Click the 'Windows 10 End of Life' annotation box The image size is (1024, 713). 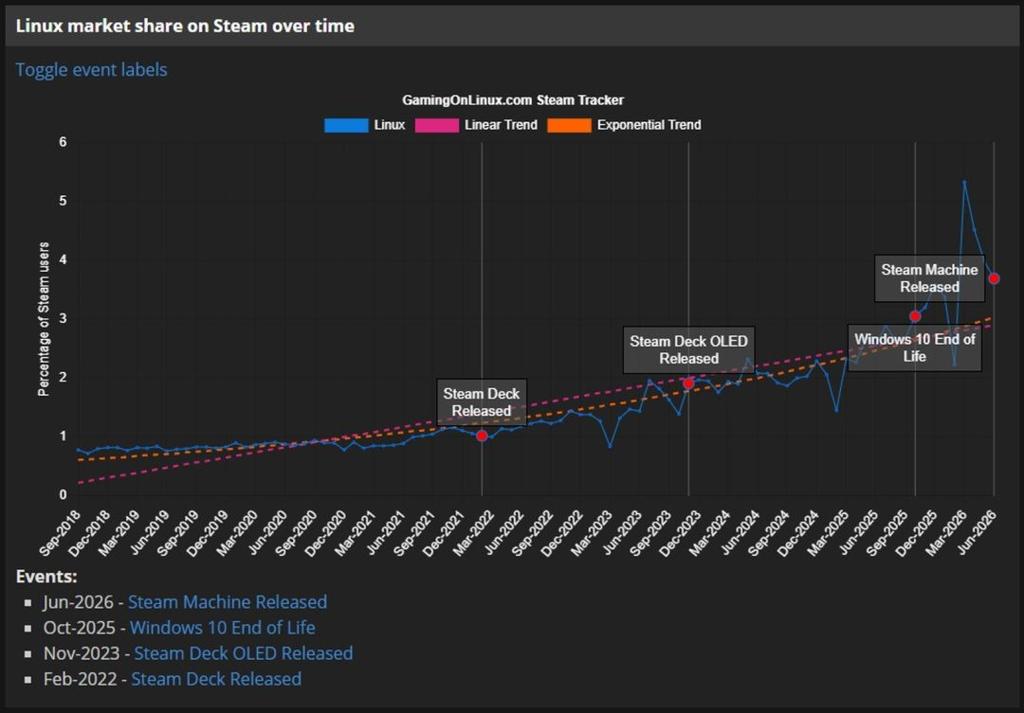coord(914,347)
